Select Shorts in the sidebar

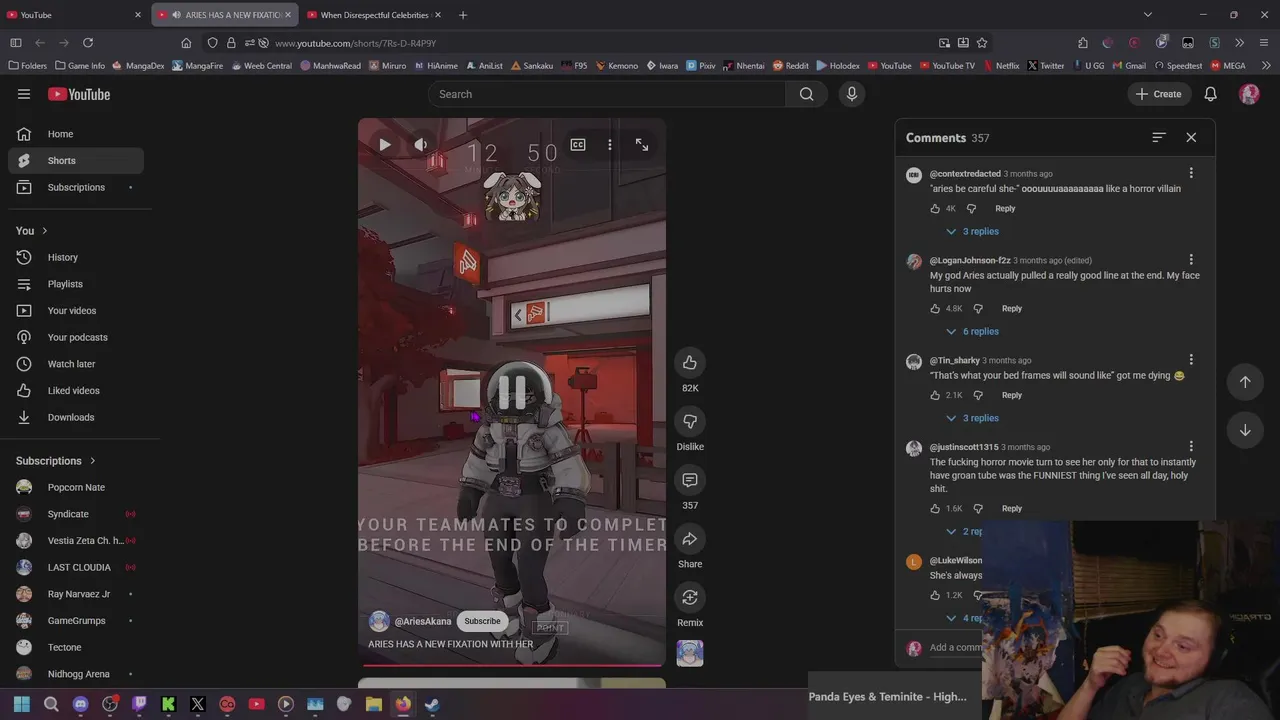76,160
